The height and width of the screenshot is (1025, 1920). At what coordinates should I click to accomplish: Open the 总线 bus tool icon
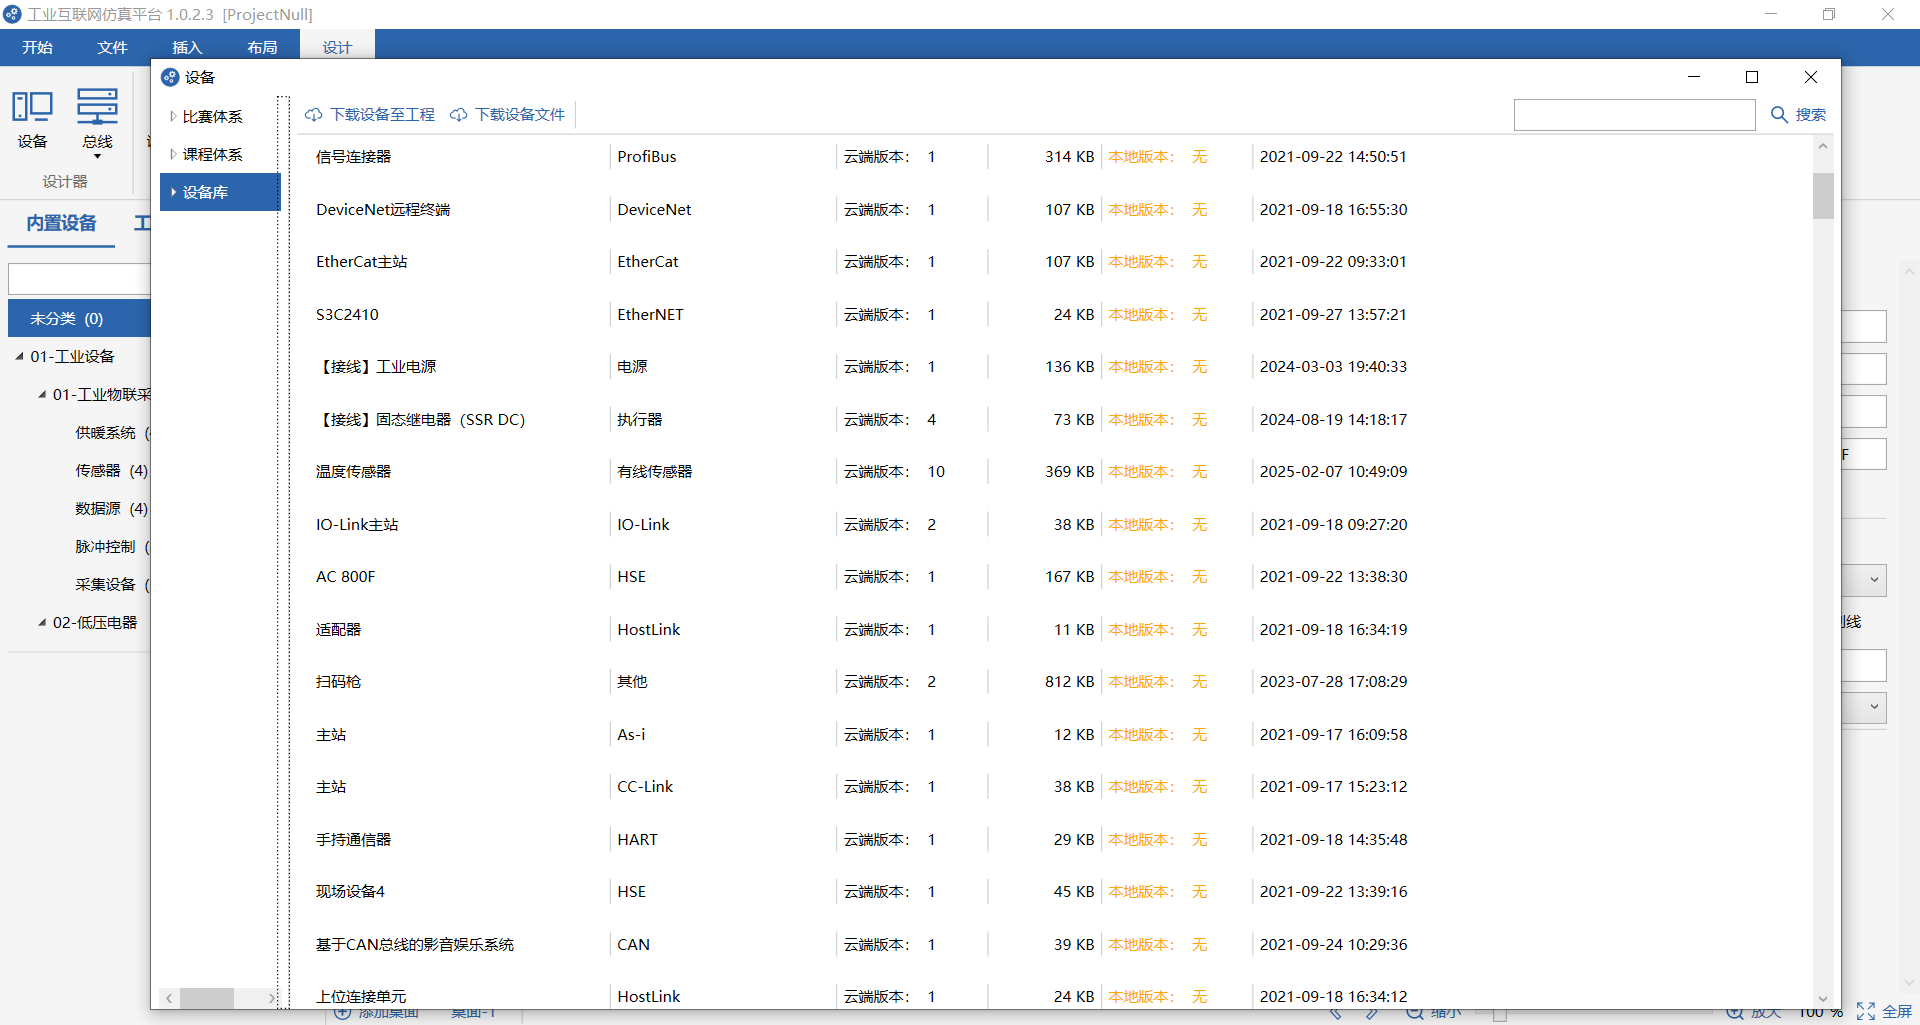[97, 107]
